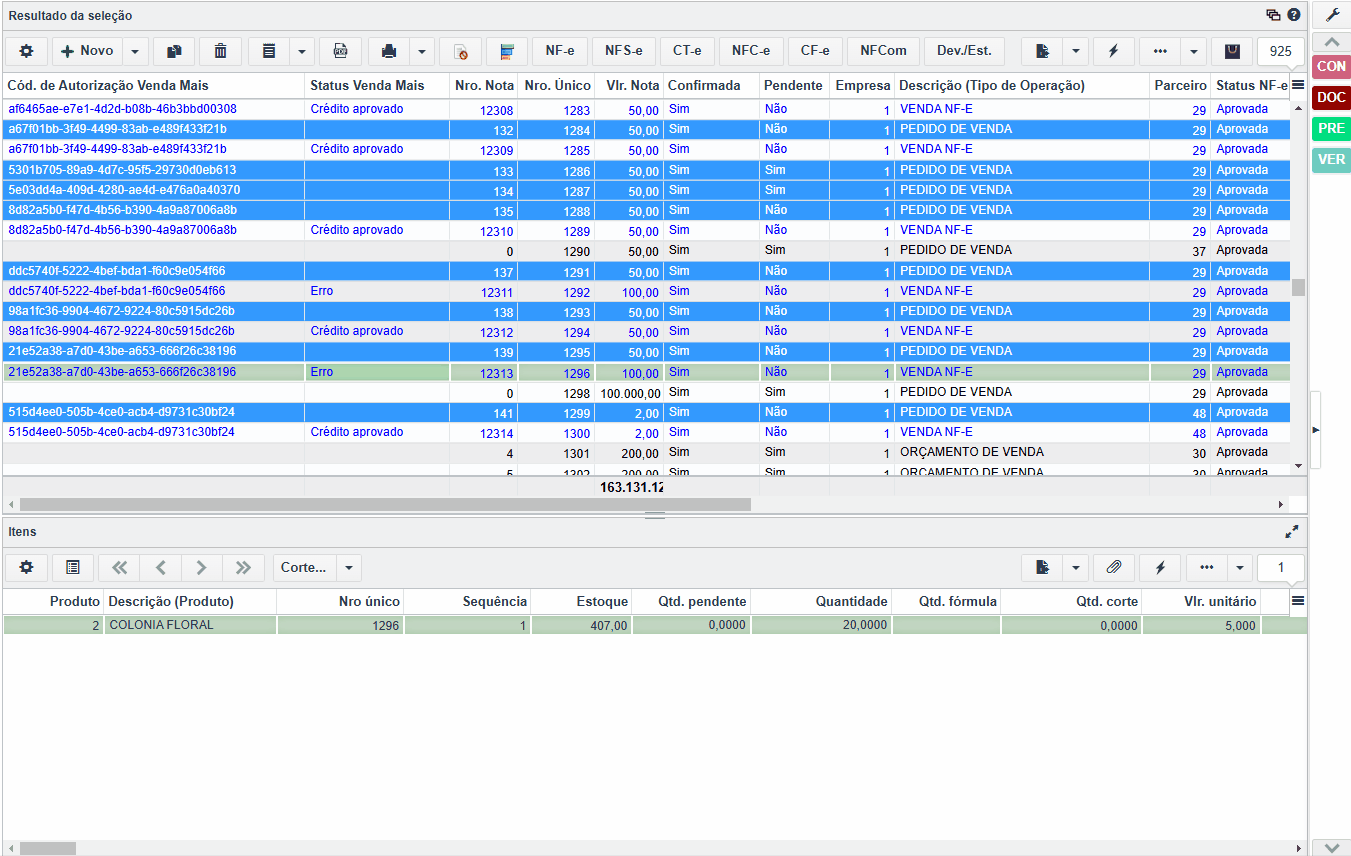Click the list view icon in top toolbar
This screenshot has height=856, width=1351.
[x=268, y=51]
